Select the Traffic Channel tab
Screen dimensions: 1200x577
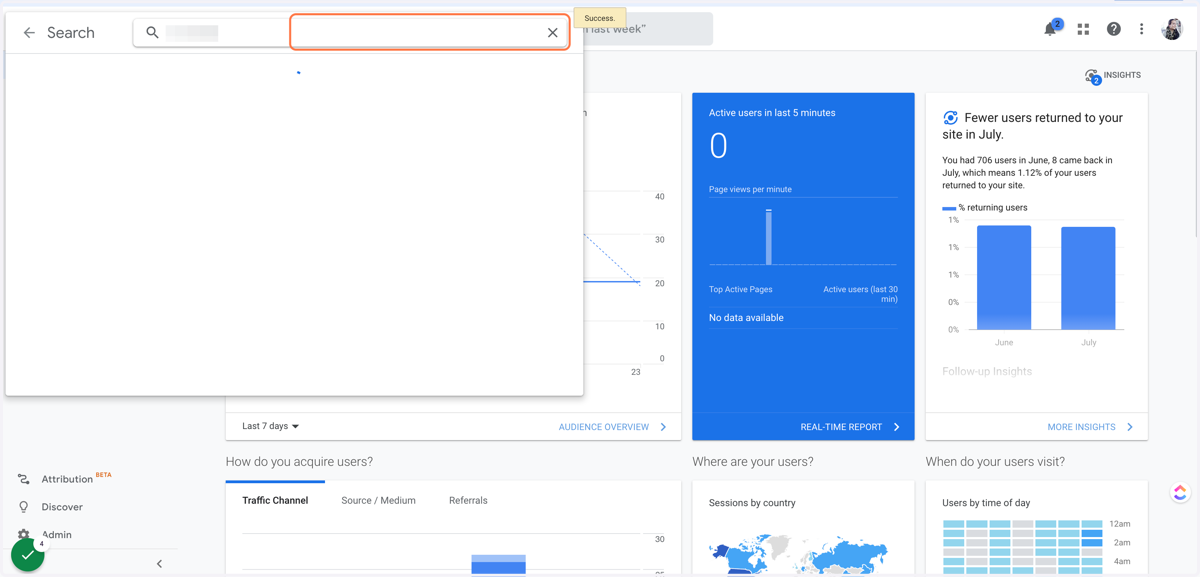275,500
